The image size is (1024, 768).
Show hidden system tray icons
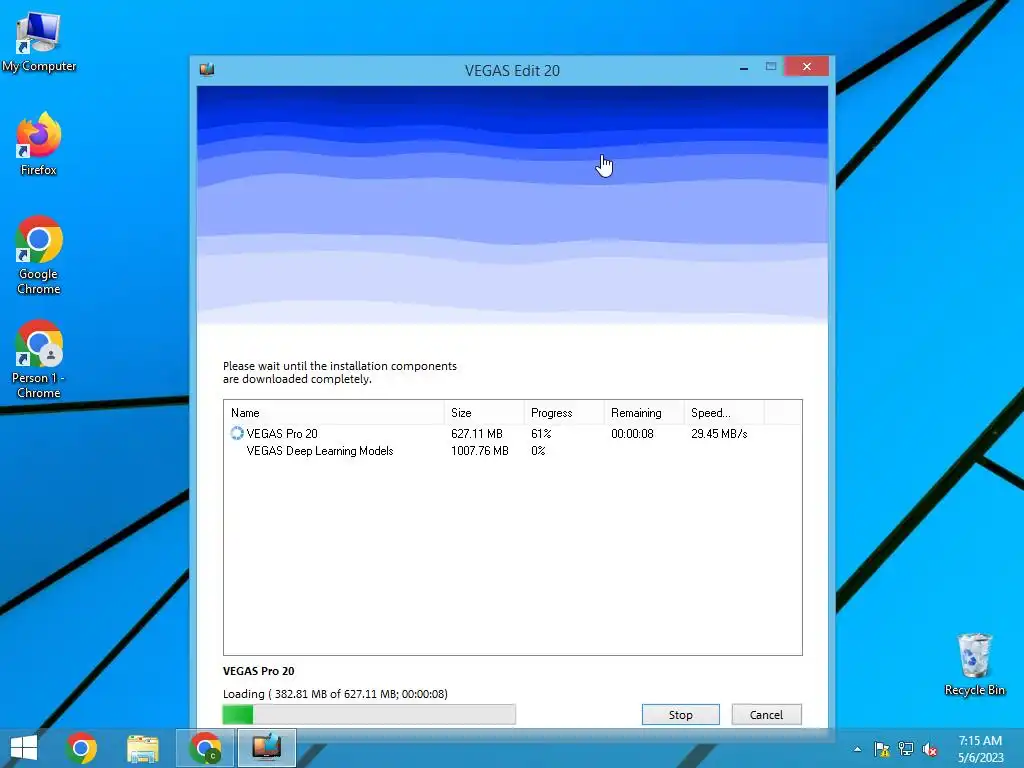(857, 749)
